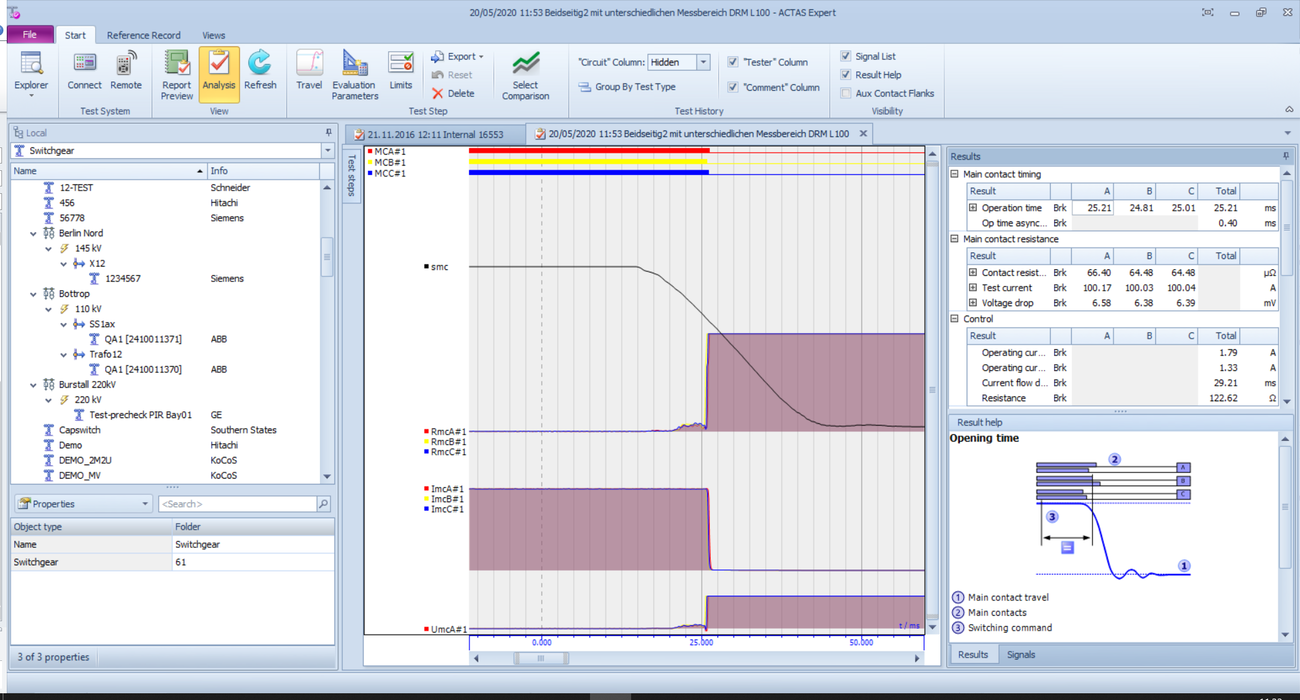Pin the Results panel
This screenshot has height=700, width=1300.
(x=1286, y=156)
